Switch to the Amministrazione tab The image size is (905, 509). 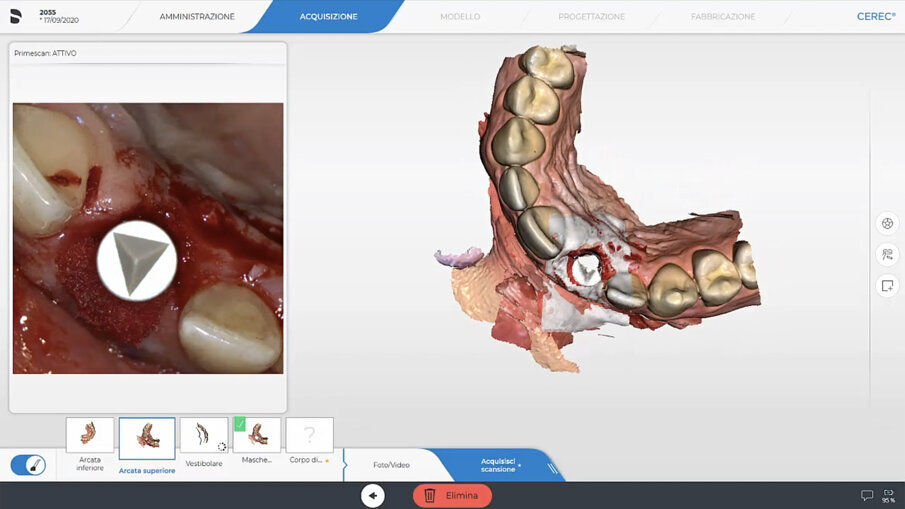pos(197,17)
